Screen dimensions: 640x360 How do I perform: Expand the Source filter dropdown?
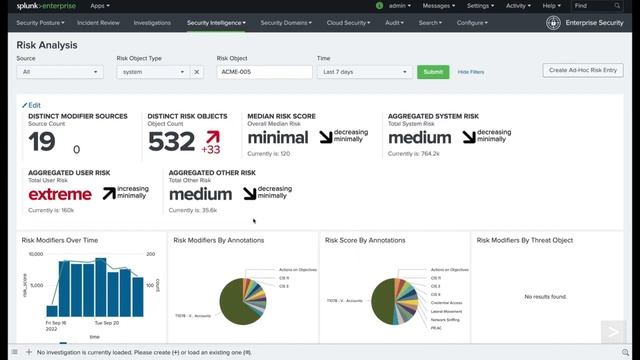click(60, 72)
